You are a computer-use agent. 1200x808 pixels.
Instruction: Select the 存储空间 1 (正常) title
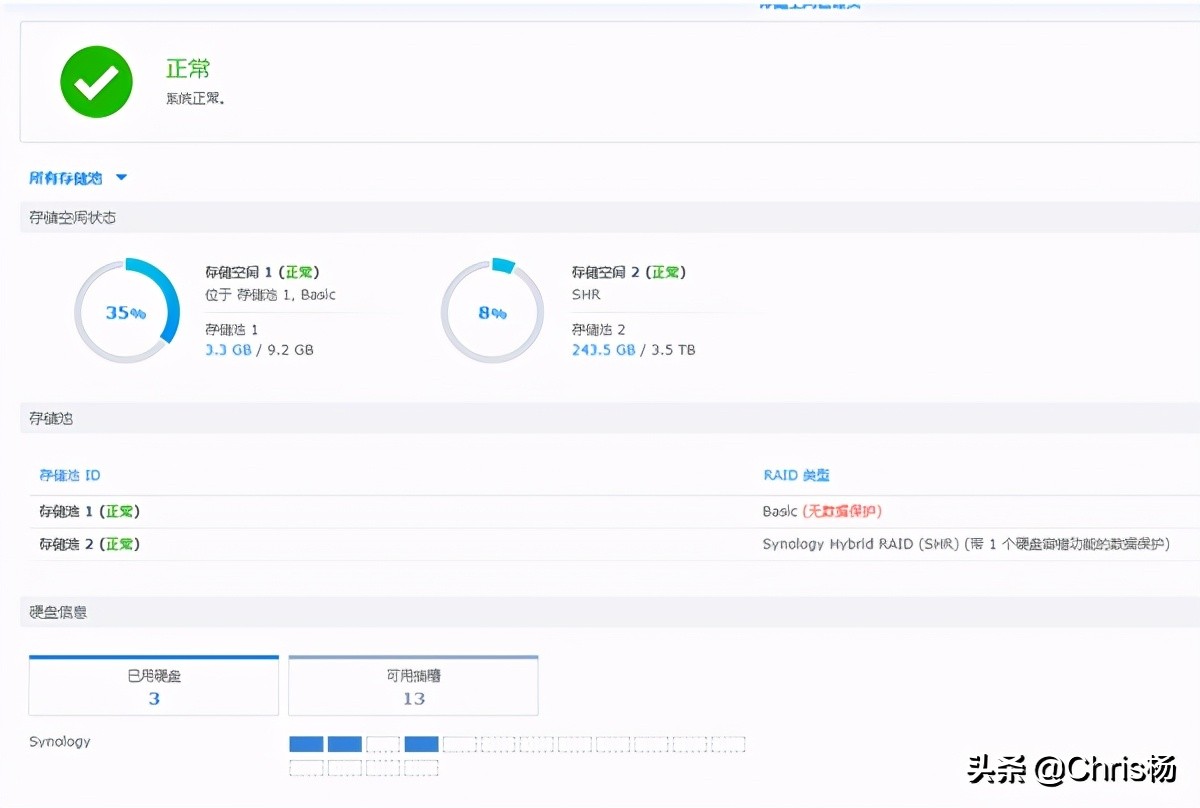(x=262, y=272)
